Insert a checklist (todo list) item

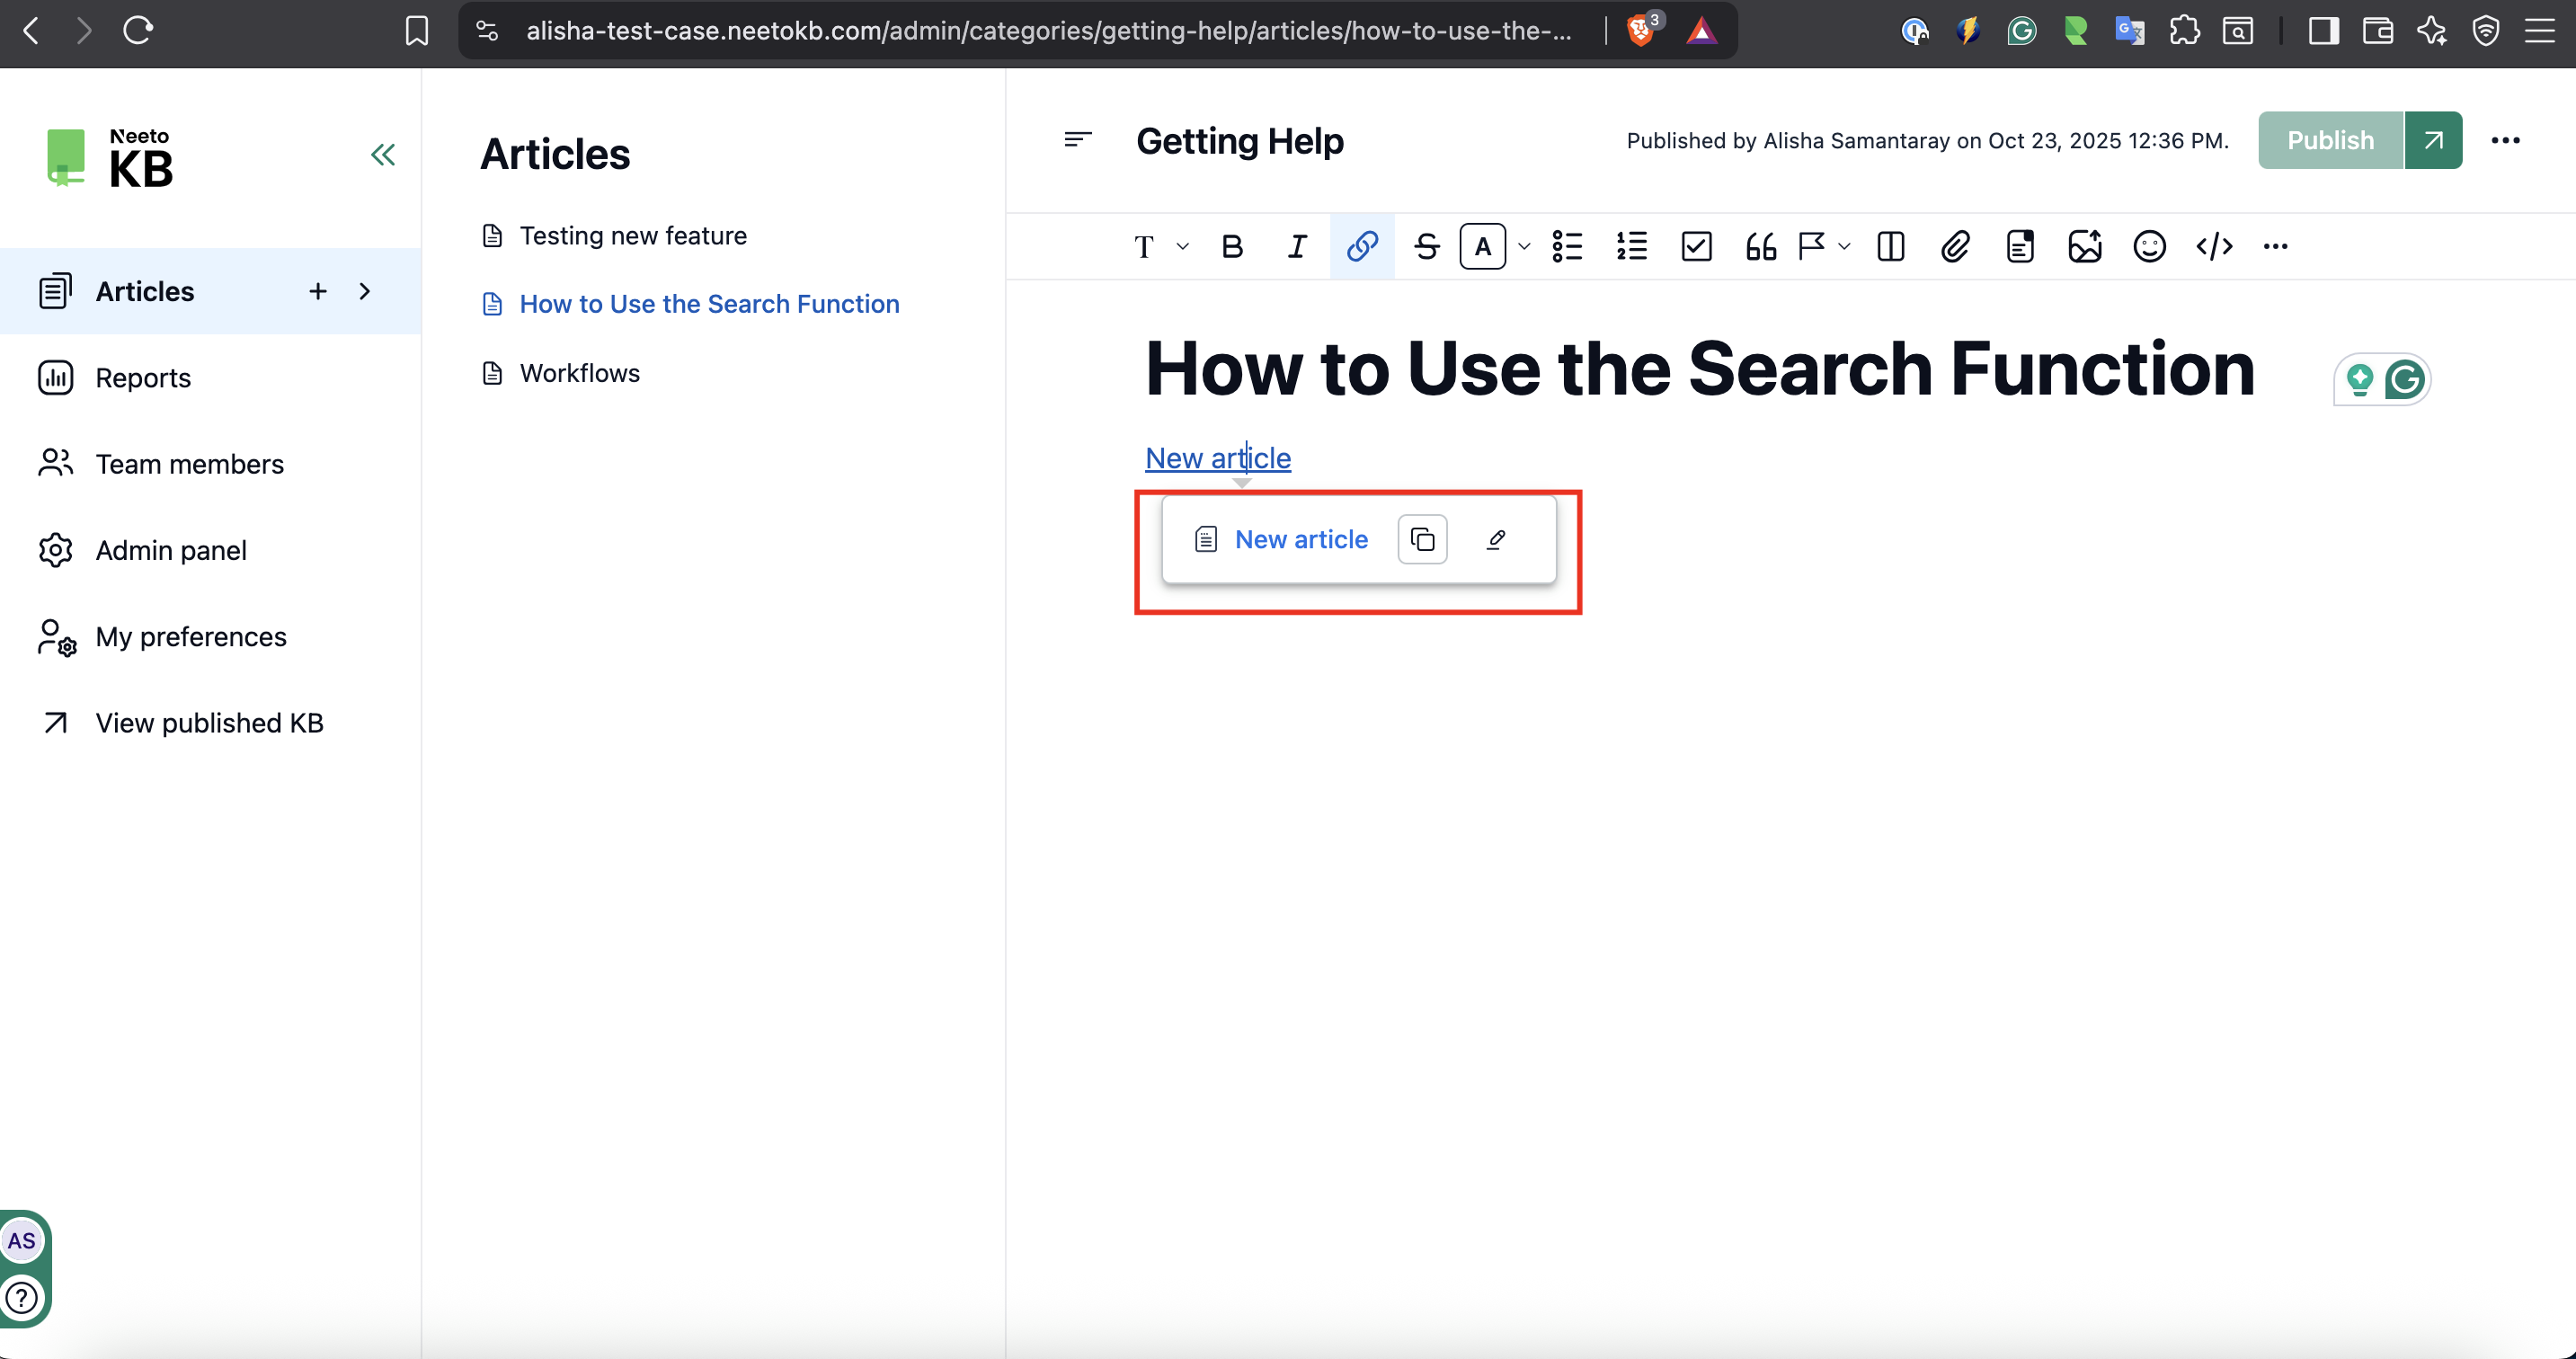coord(1696,246)
